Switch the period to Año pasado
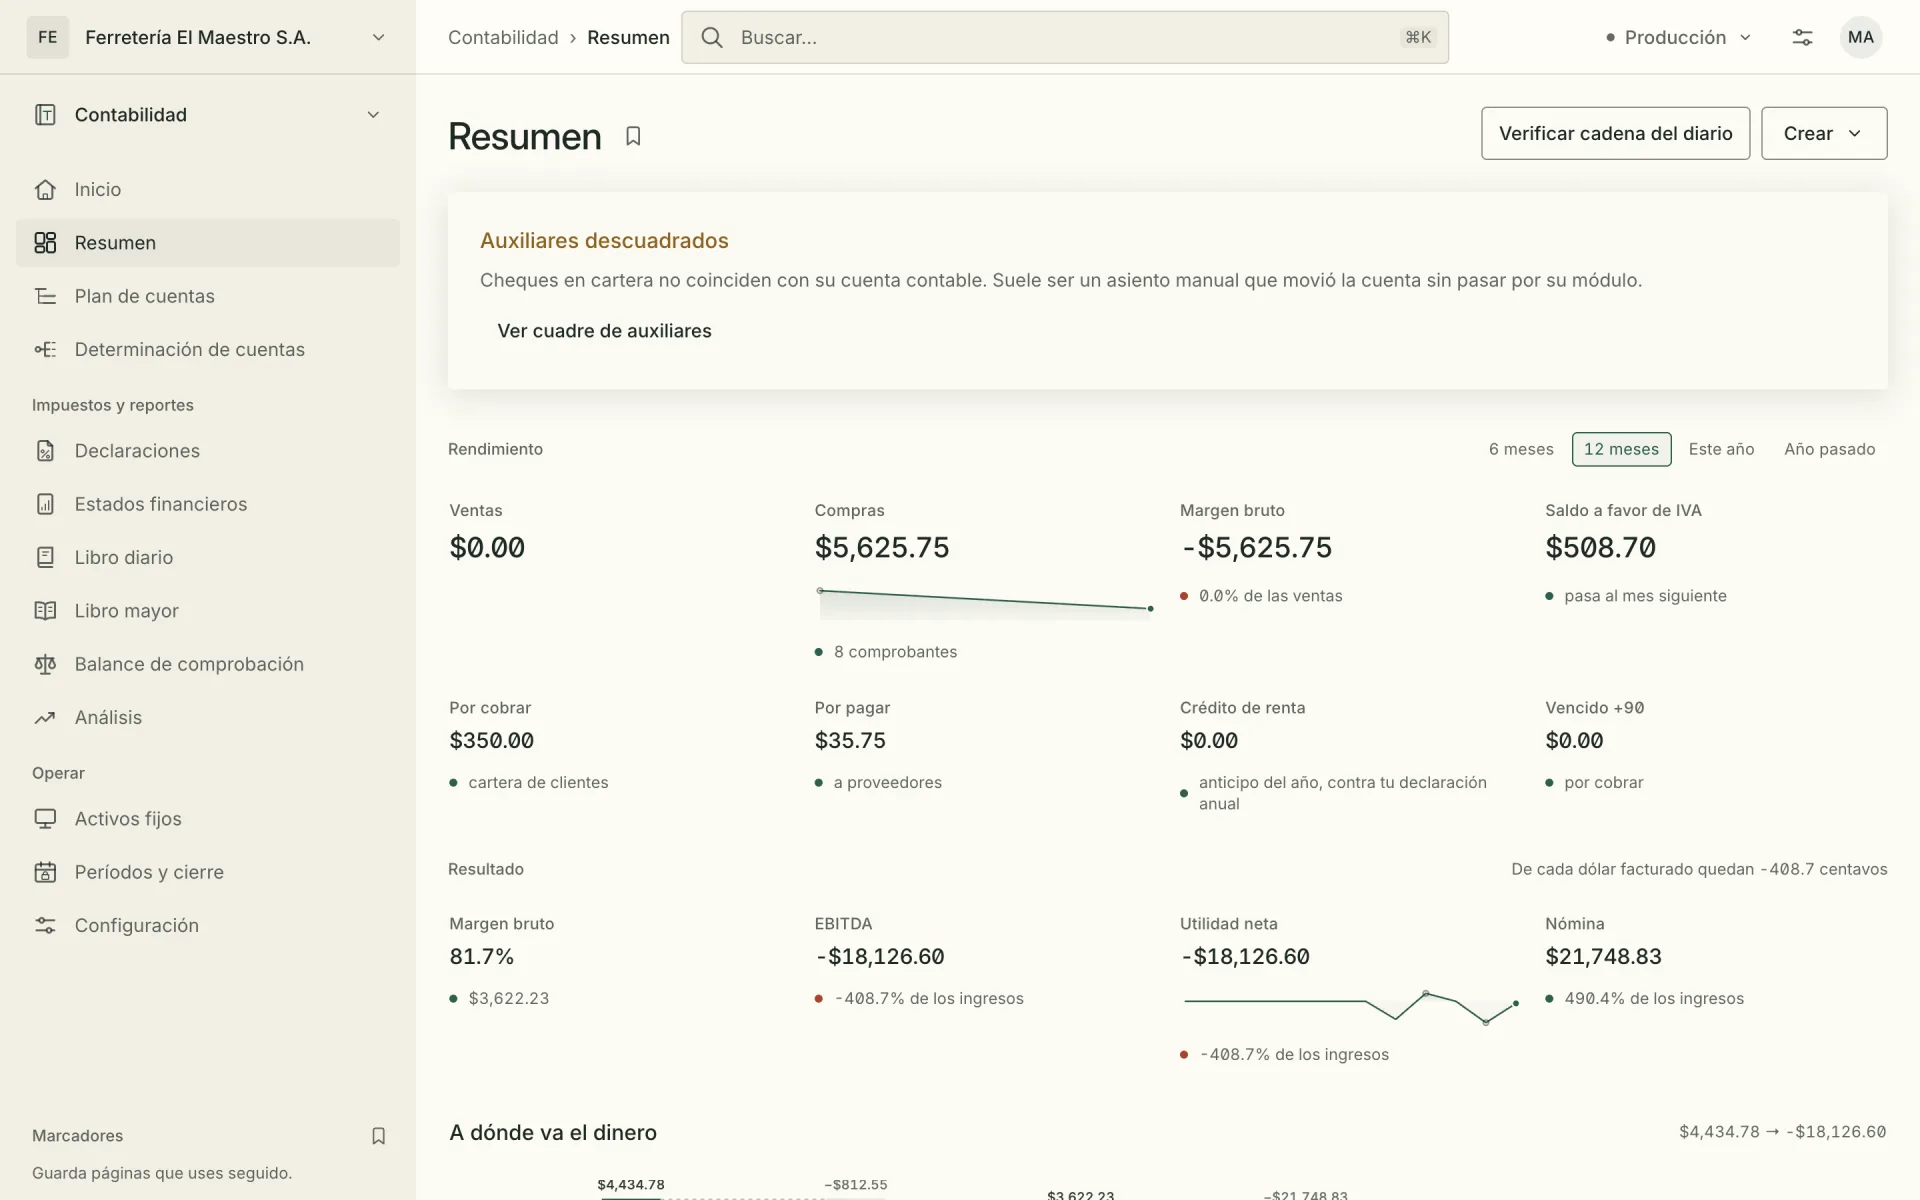1920x1200 pixels. [x=1829, y=449]
